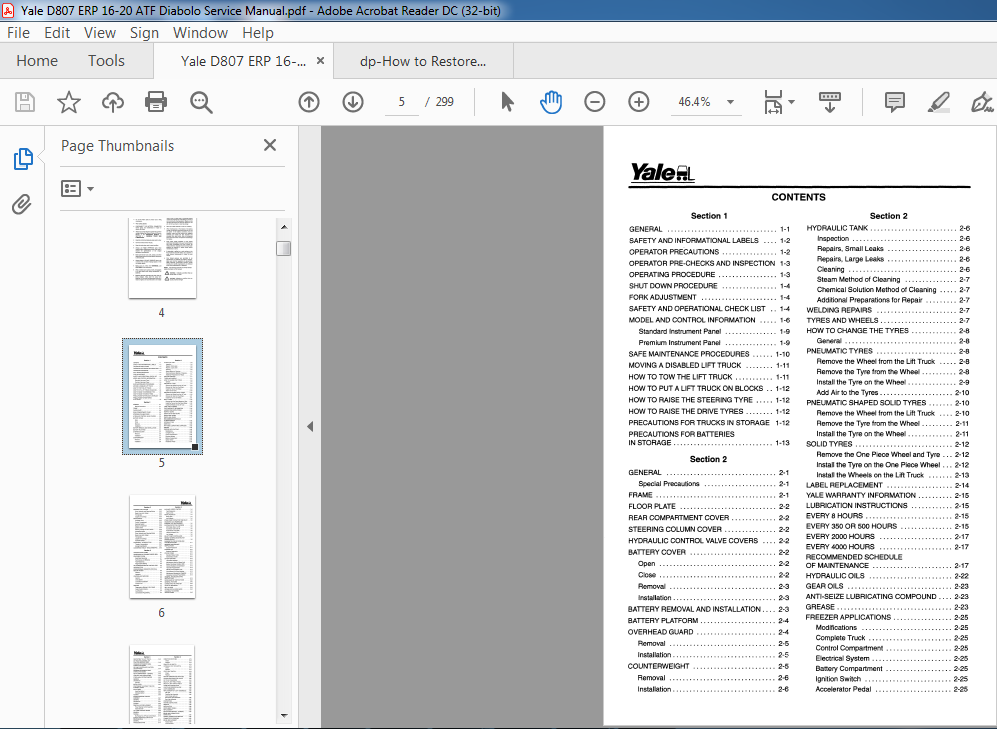Toggle Page Thumbnails sidebar icon

[22, 159]
